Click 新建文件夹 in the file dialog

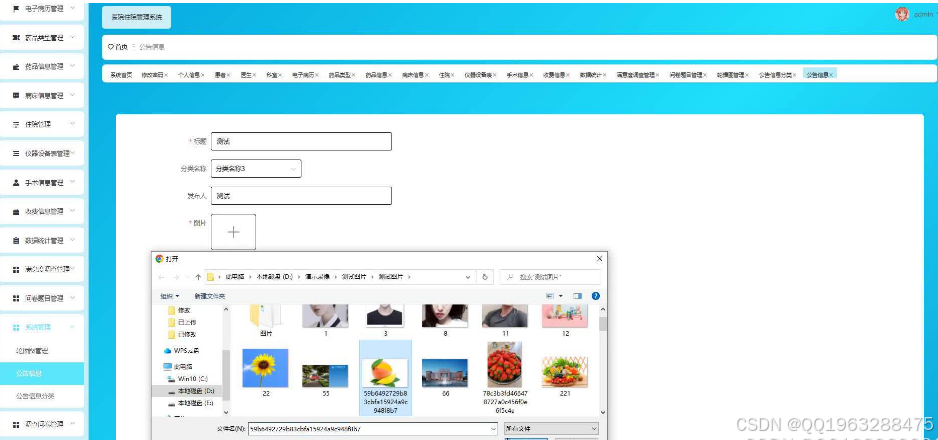point(209,296)
